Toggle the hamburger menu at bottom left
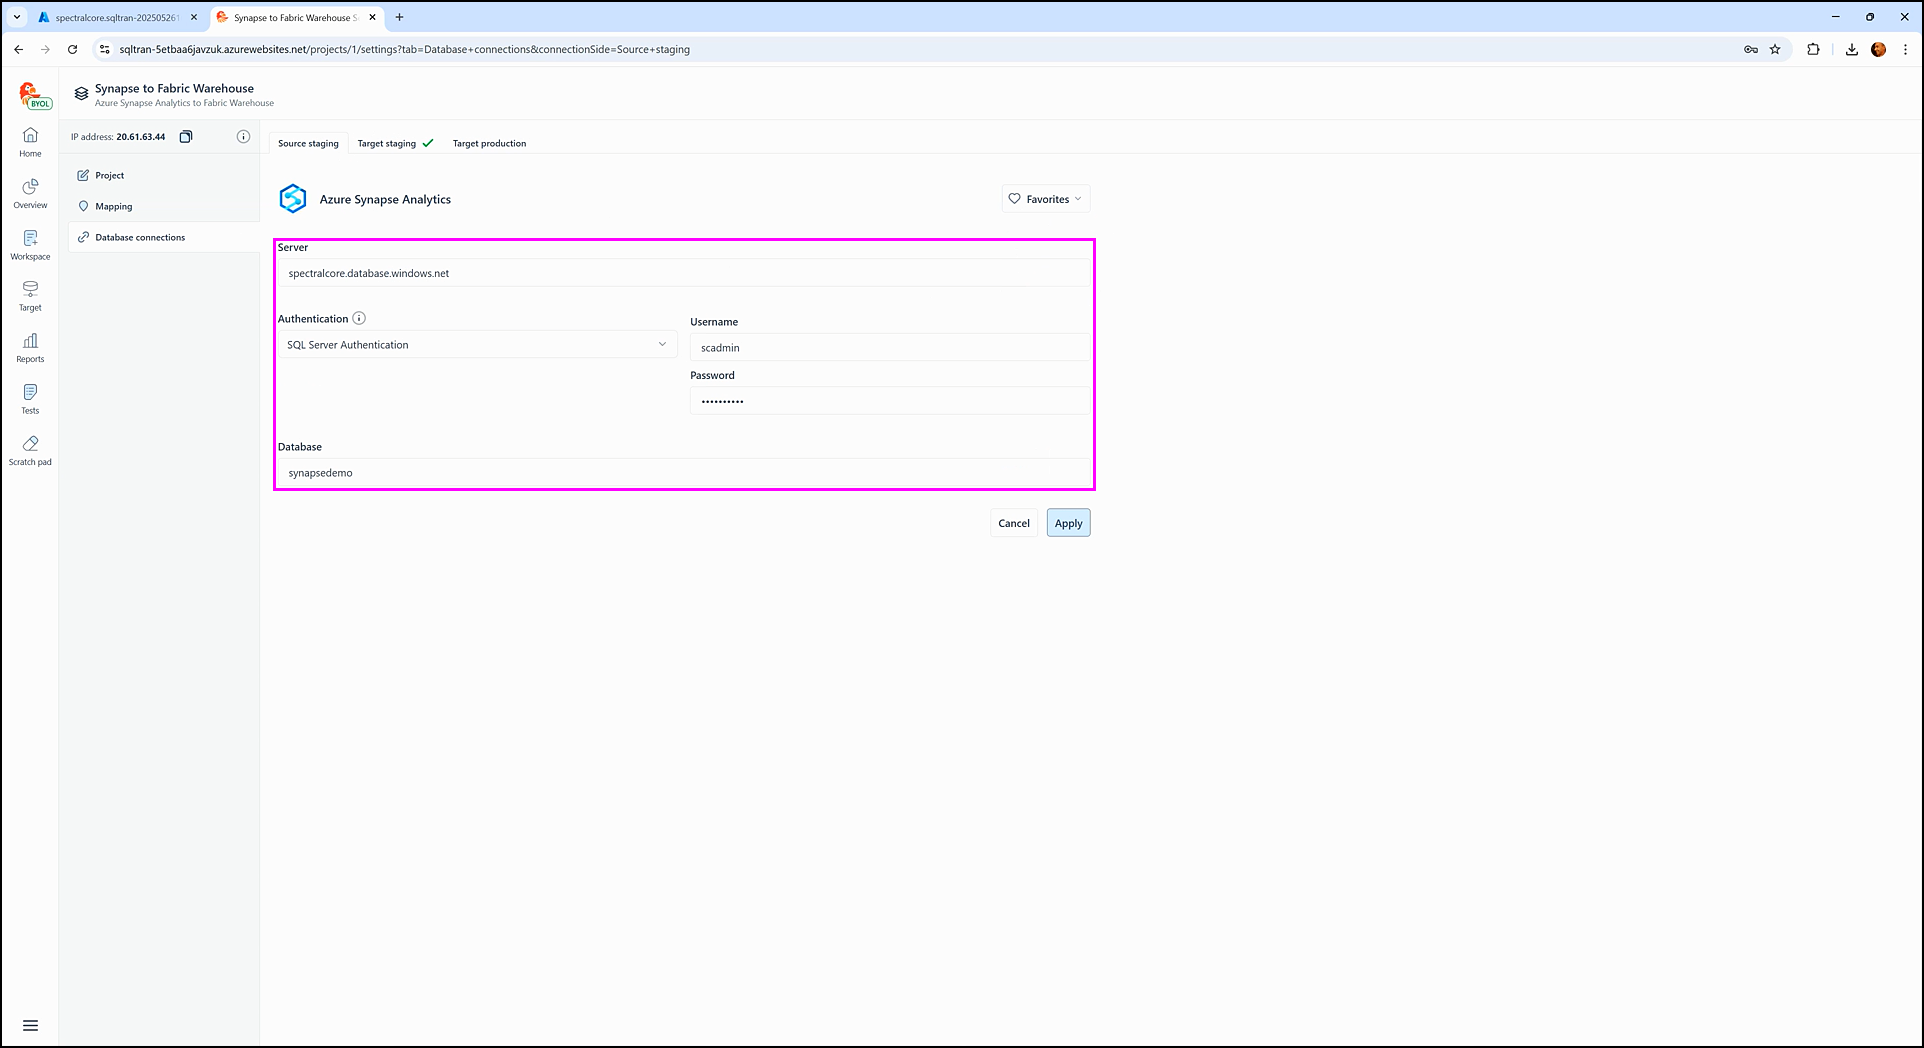 point(30,1025)
